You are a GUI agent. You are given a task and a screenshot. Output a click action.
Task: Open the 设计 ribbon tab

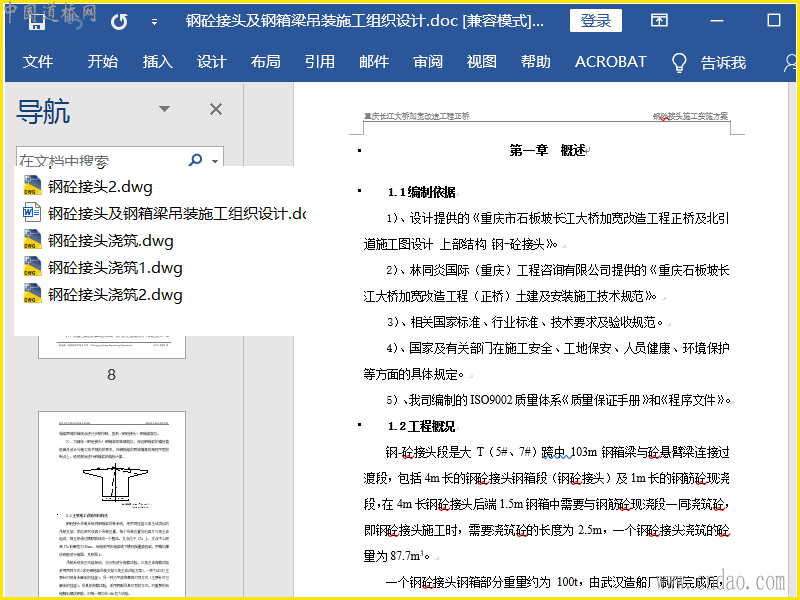point(212,62)
